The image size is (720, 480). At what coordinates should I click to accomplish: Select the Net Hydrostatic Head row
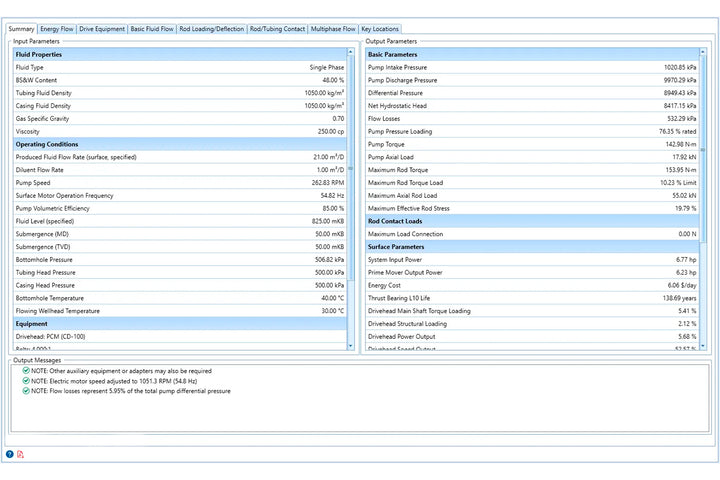[x=532, y=106]
